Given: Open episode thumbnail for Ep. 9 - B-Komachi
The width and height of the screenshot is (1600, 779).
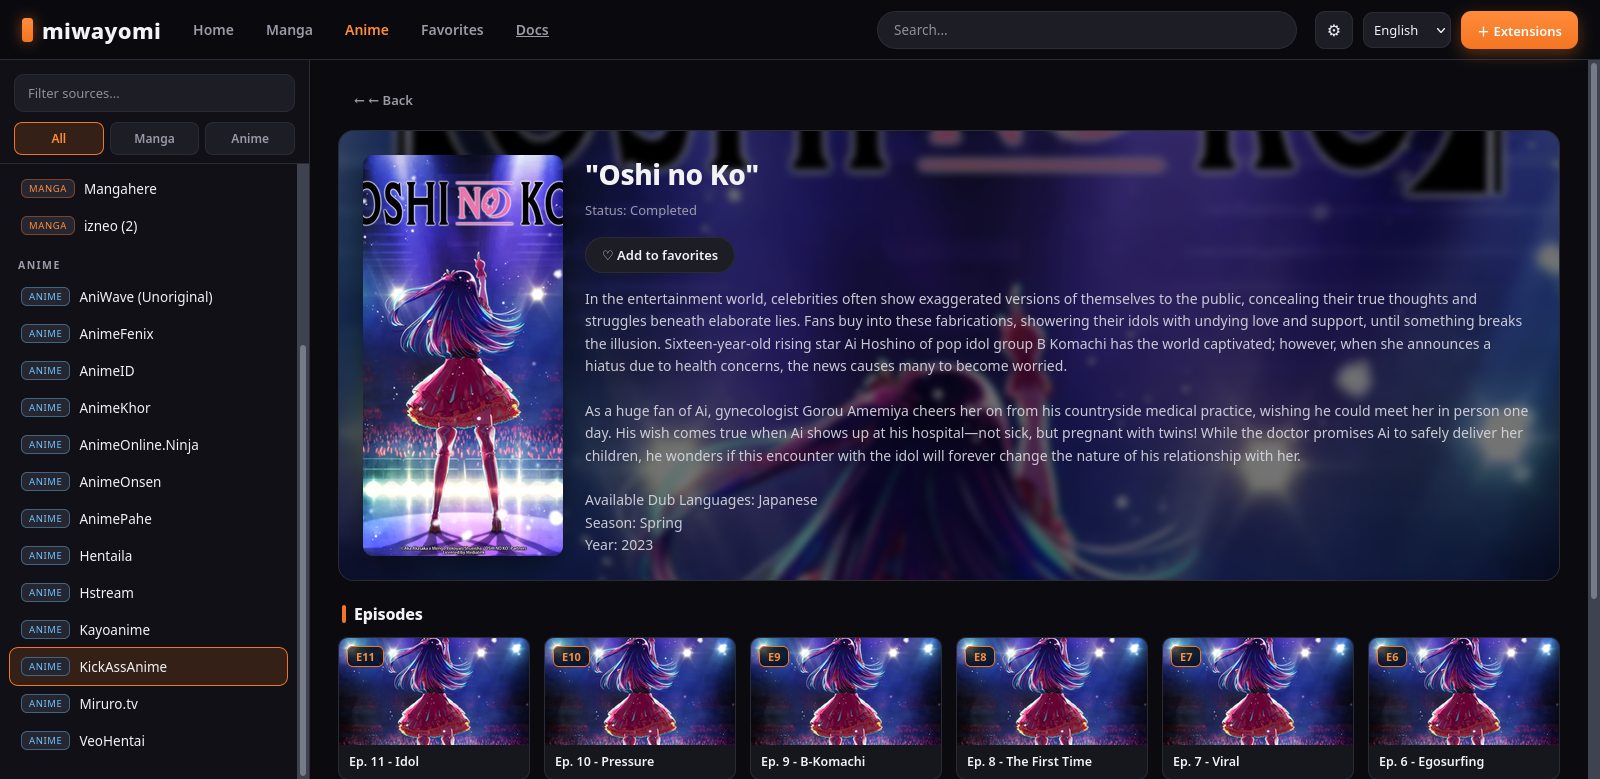Looking at the screenshot, I should pos(846,692).
